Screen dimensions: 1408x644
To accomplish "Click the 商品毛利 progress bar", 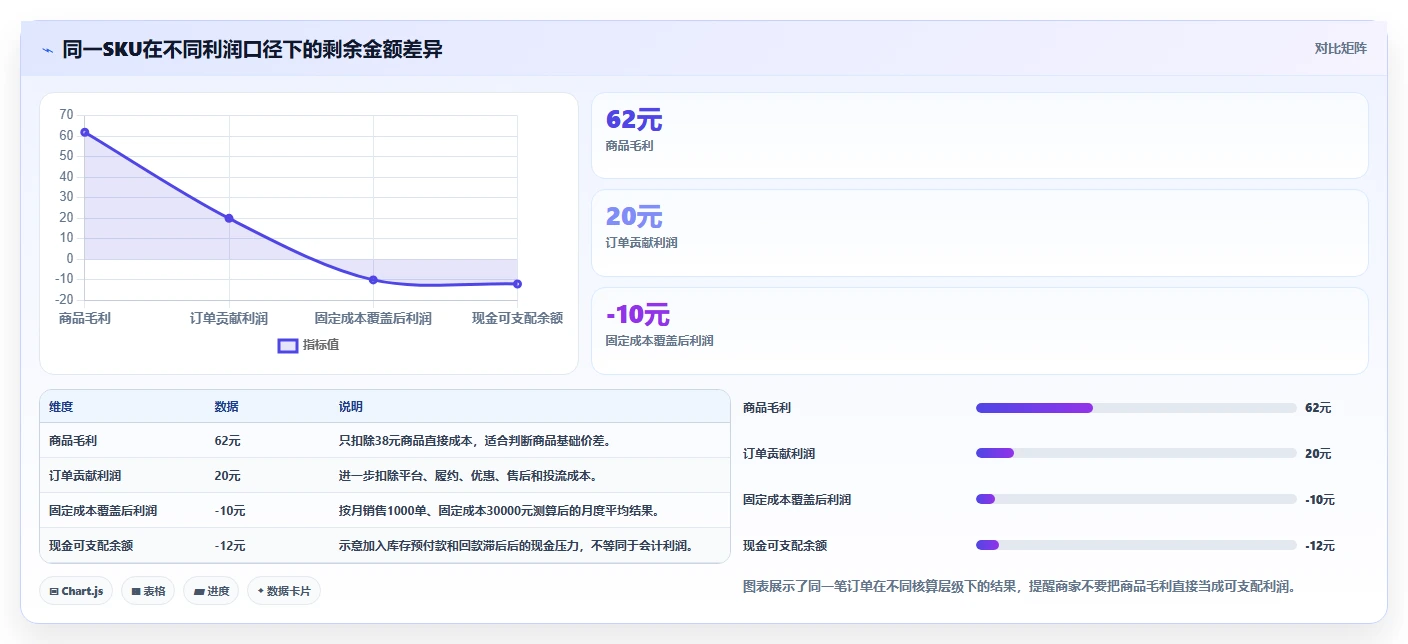I will (1136, 408).
